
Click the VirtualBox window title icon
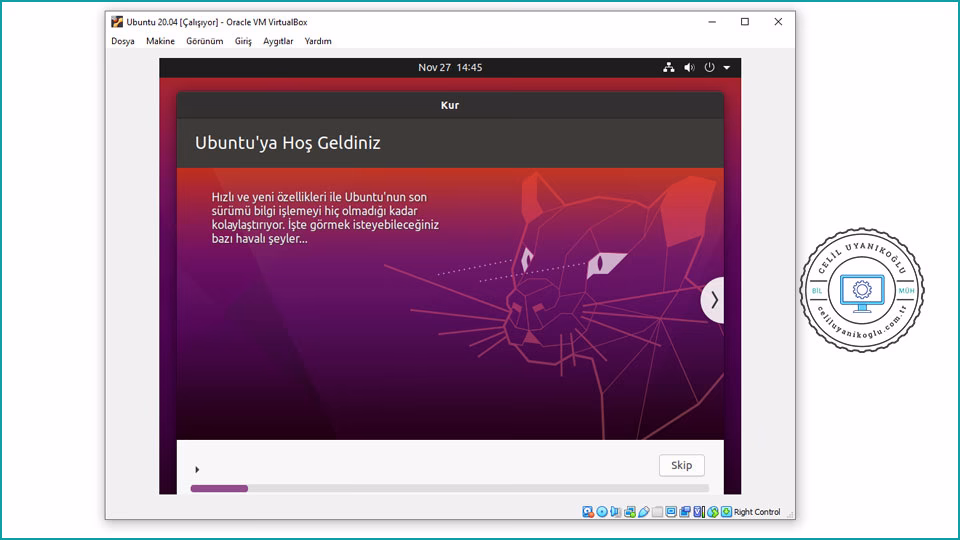coord(117,22)
